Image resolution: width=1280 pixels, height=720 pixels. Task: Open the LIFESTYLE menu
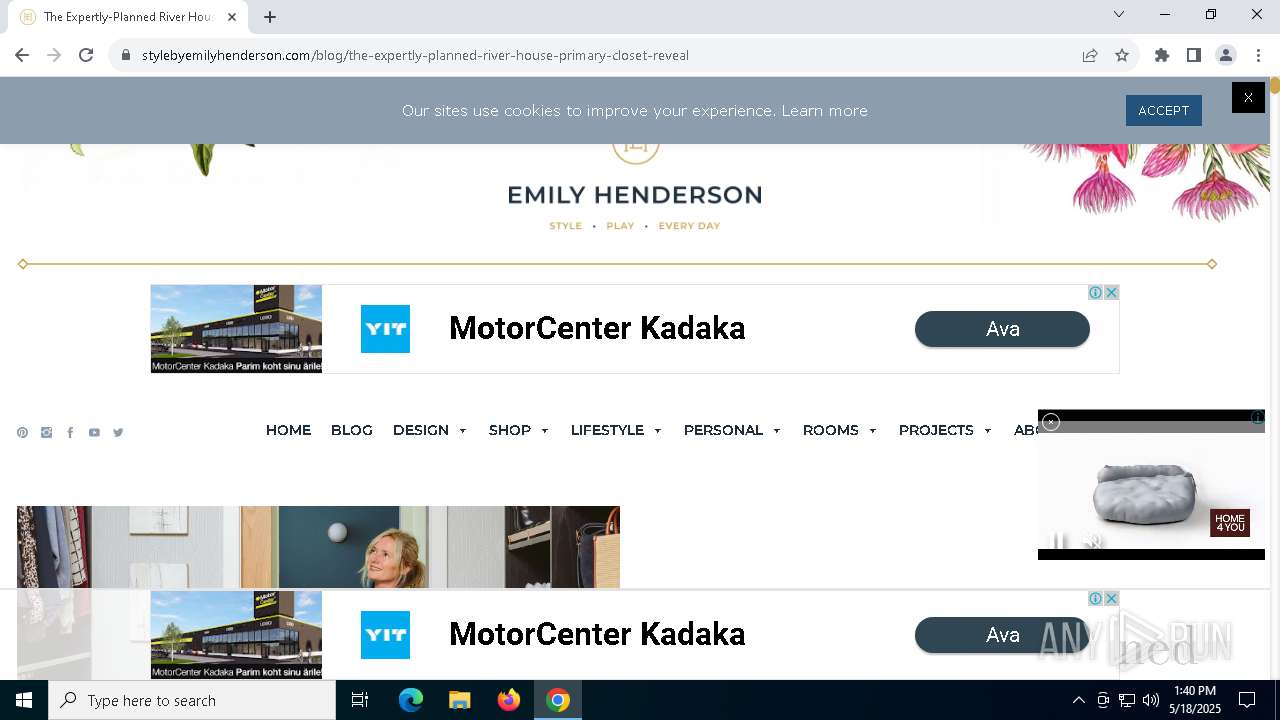point(607,430)
